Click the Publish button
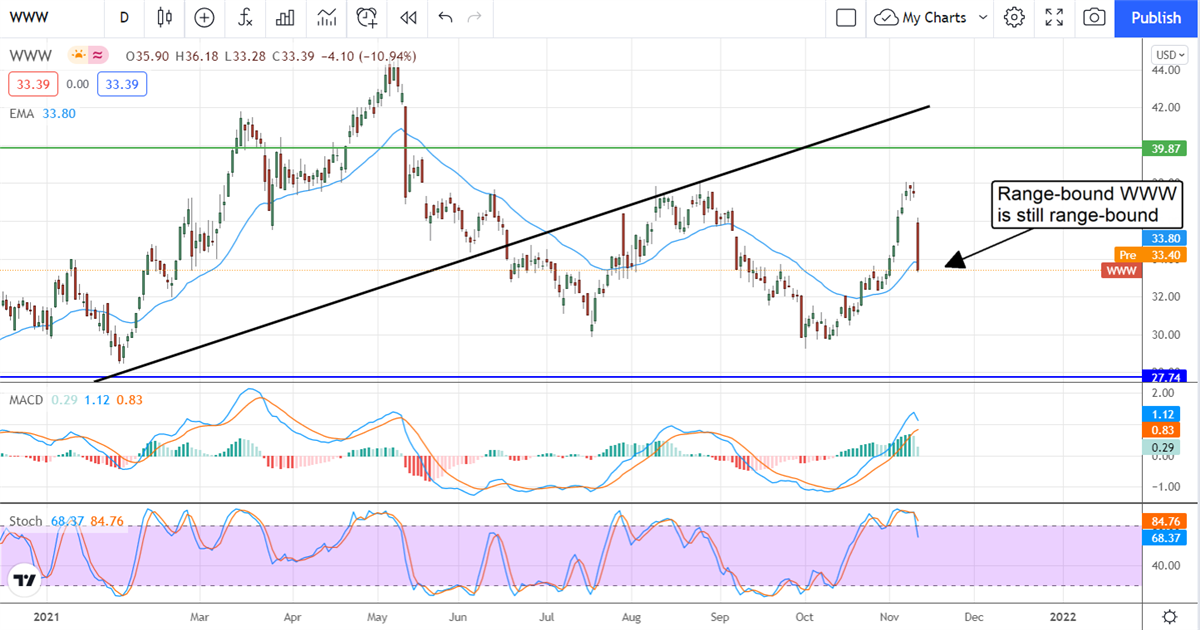Viewport: 1200px width, 630px height. [1156, 17]
